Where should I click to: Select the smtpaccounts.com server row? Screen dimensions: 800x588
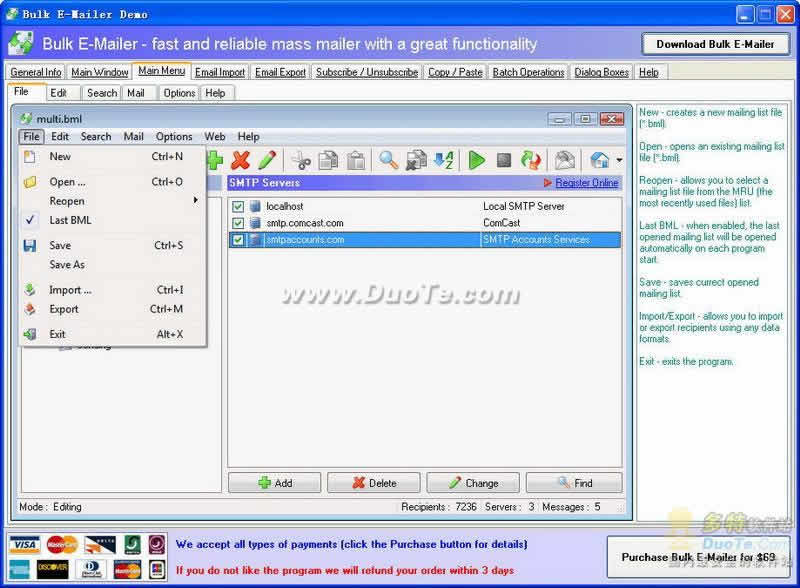425,239
